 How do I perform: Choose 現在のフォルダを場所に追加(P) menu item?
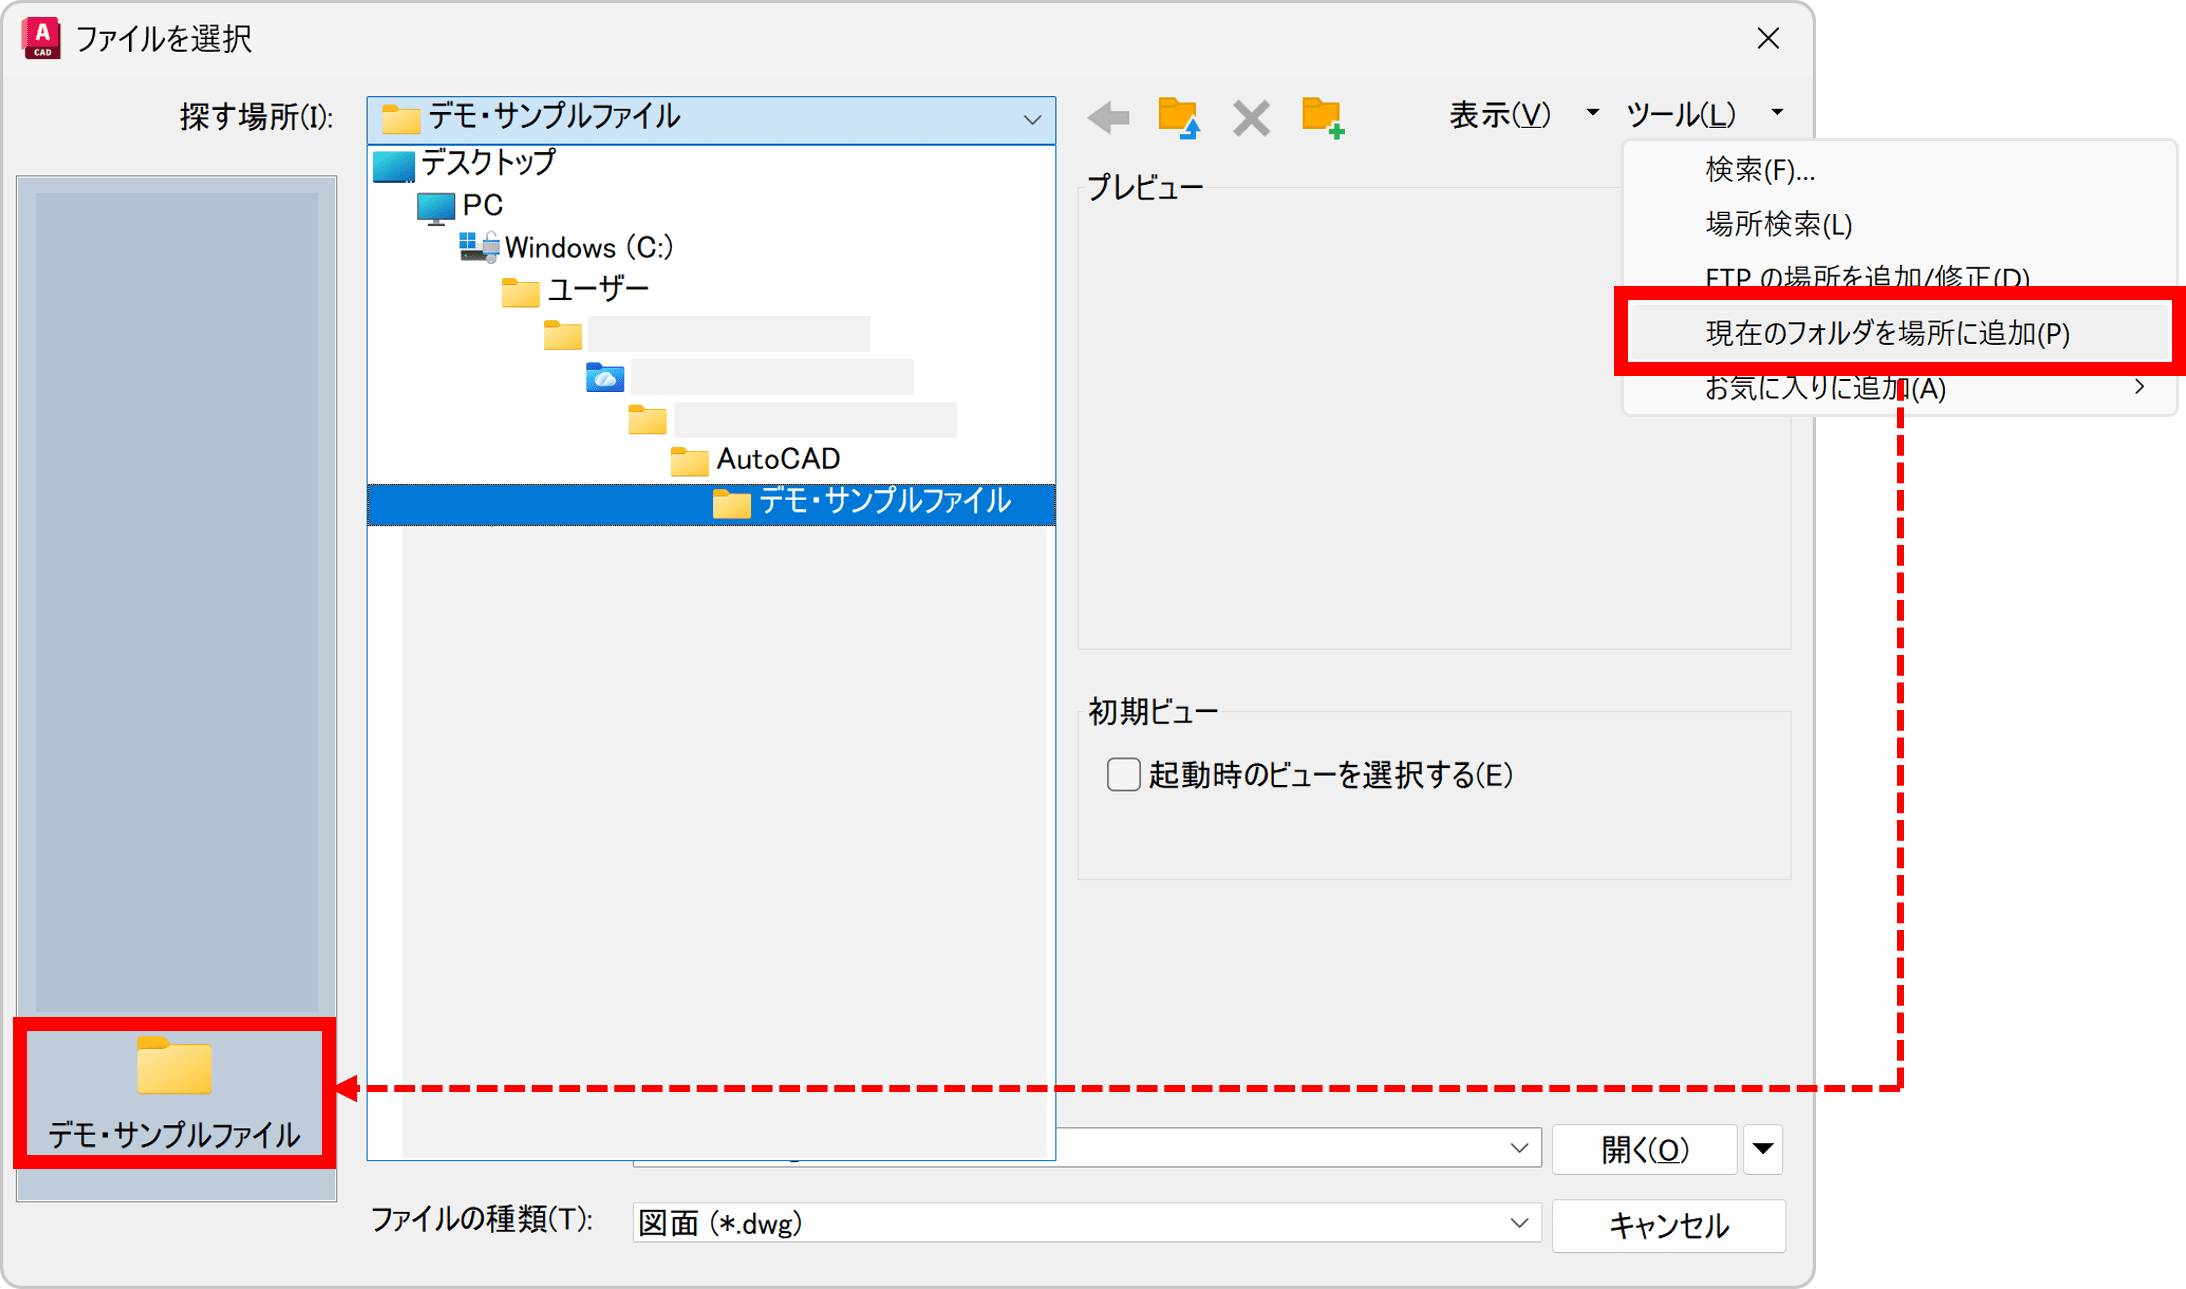pos(1887,333)
